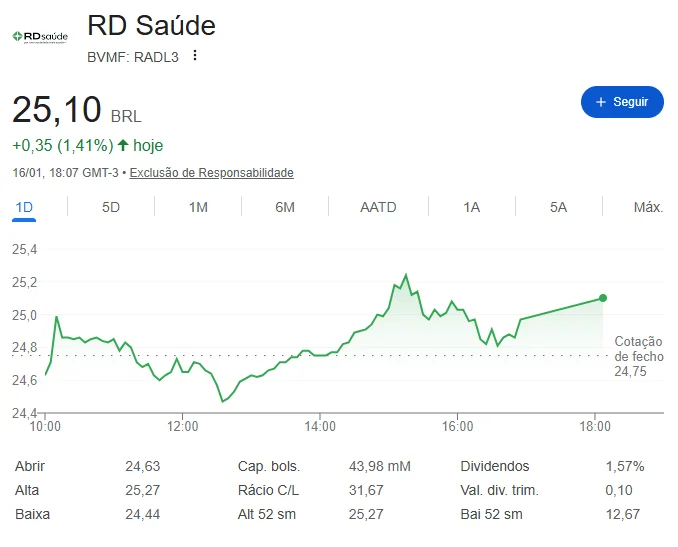Click the 16:00 time axis label
This screenshot has width=678, height=547.
click(457, 426)
